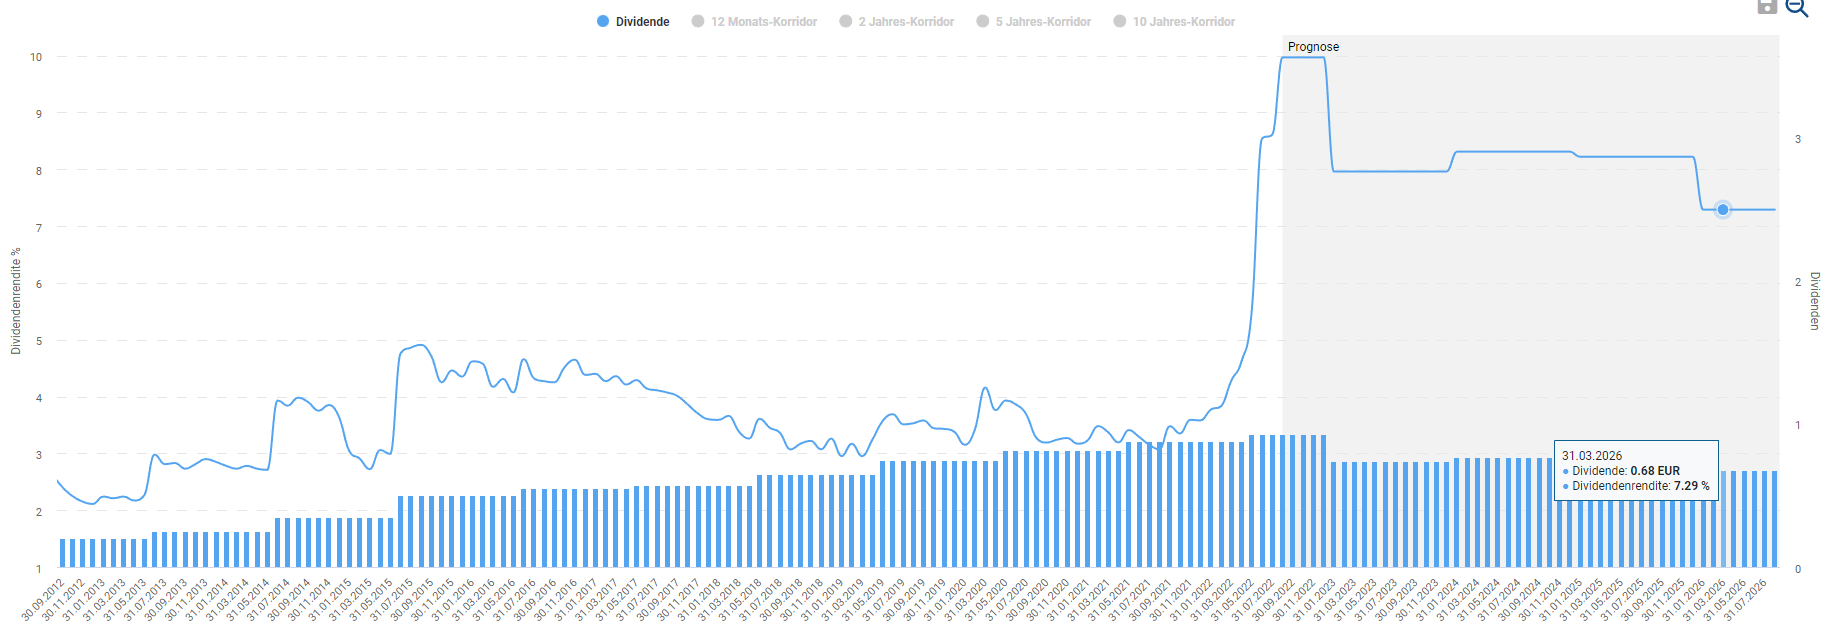Toggle the Dividende legend series
Viewport: 1834px width, 629px height.
(633, 21)
